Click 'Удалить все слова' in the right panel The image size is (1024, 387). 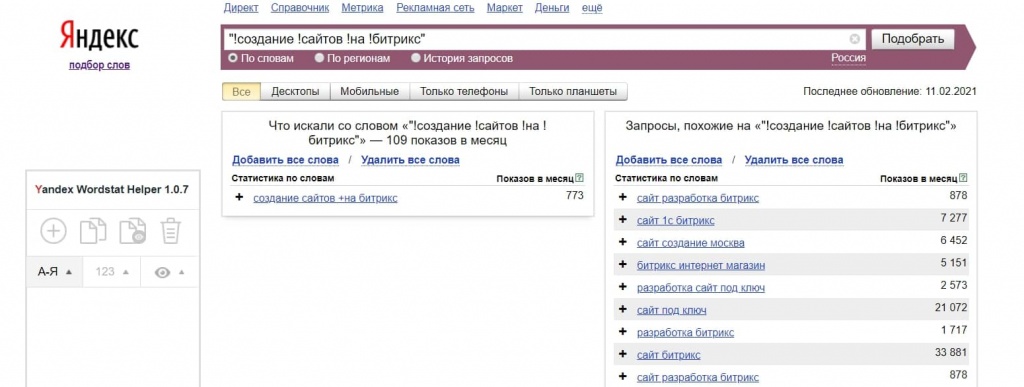pos(793,160)
